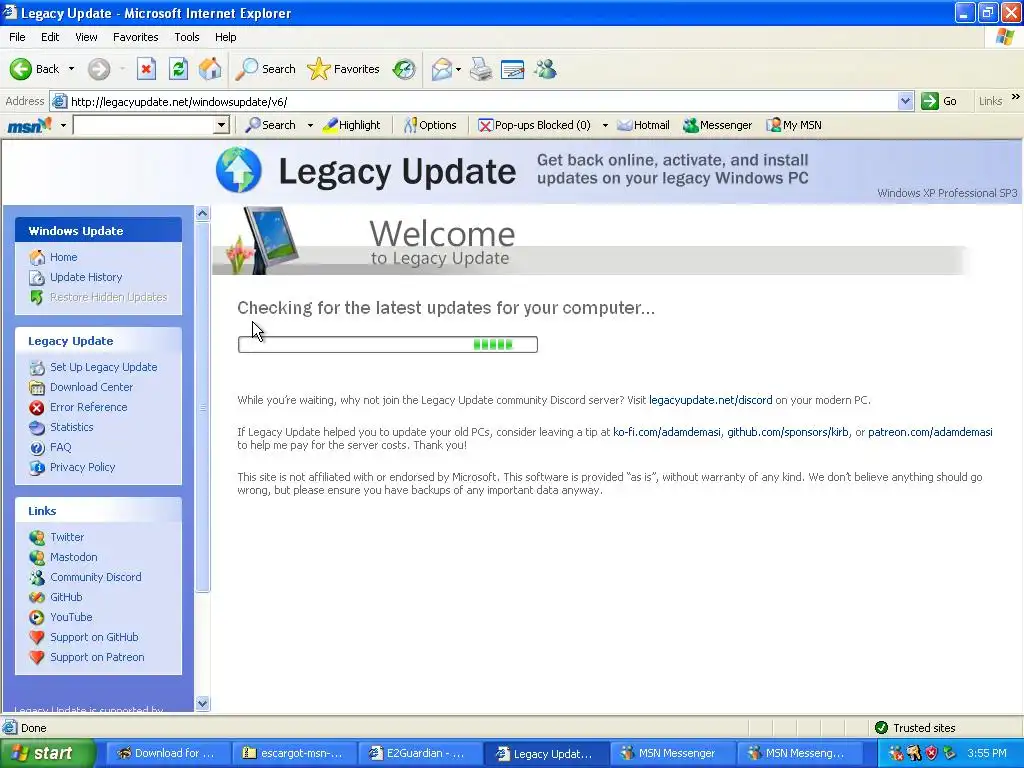Click ko-fi.com/adamdemasi hyperlink
This screenshot has height=768, width=1024.
pos(666,432)
